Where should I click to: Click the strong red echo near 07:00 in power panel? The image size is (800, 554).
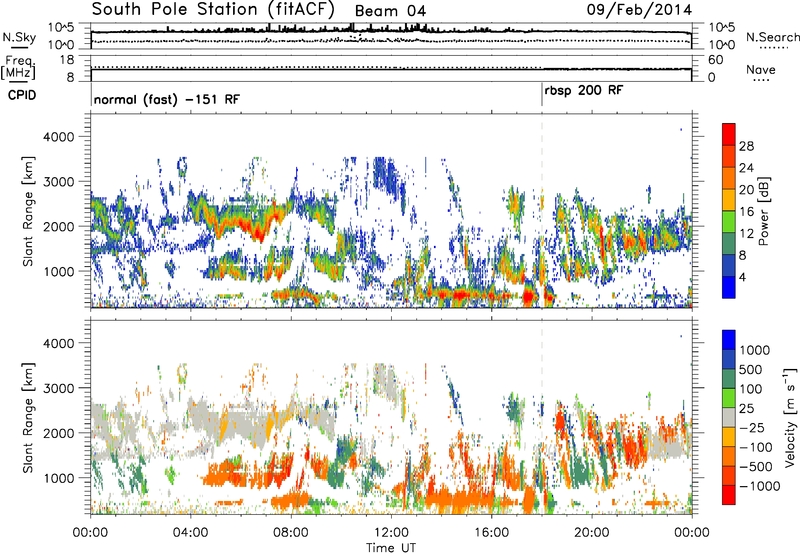pos(259,231)
